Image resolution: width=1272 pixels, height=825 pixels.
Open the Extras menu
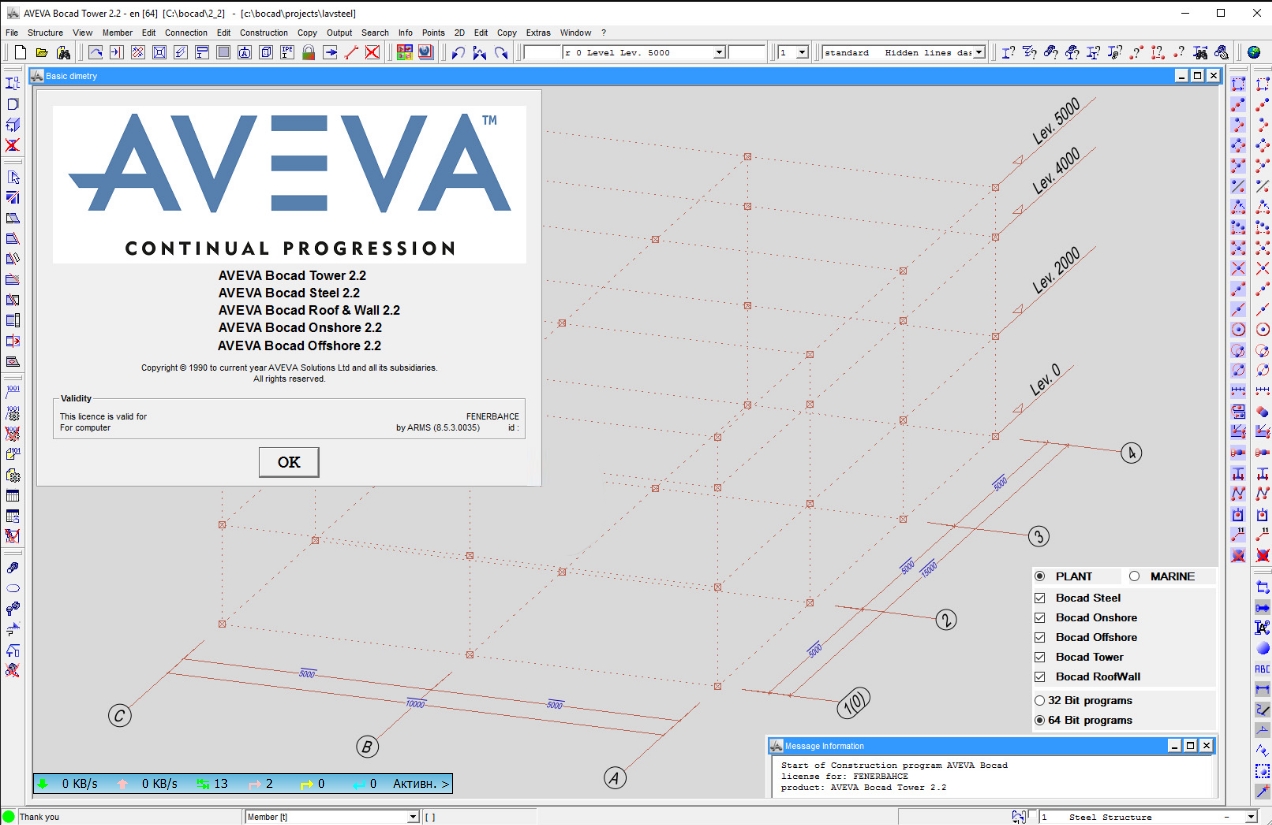538,33
